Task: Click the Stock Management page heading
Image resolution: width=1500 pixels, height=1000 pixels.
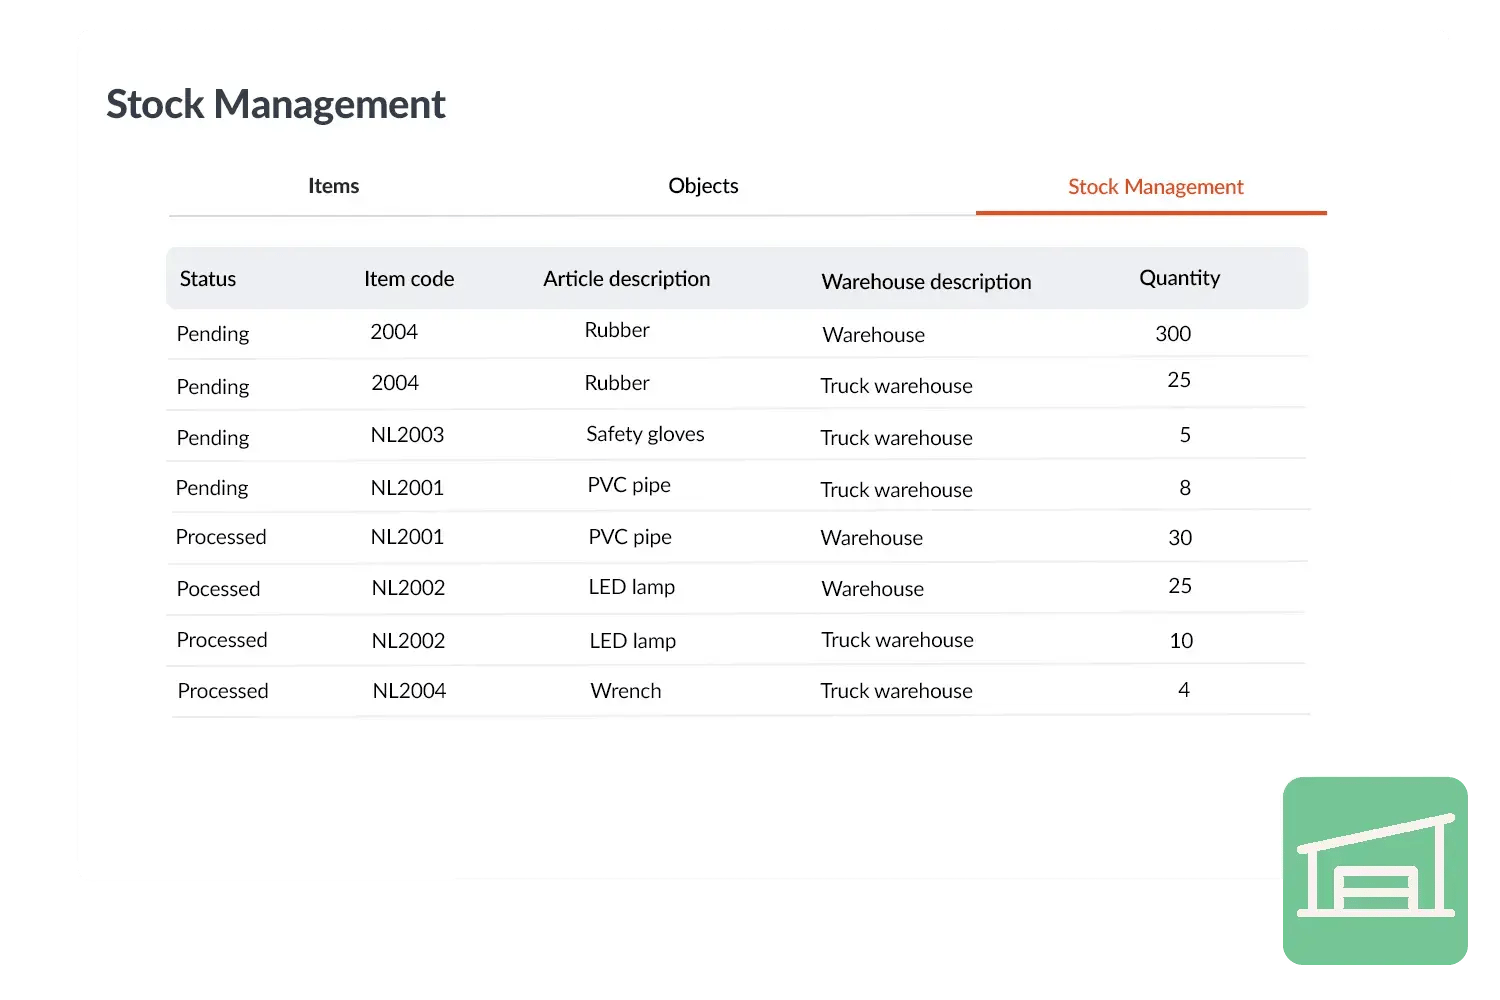Action: [x=276, y=105]
